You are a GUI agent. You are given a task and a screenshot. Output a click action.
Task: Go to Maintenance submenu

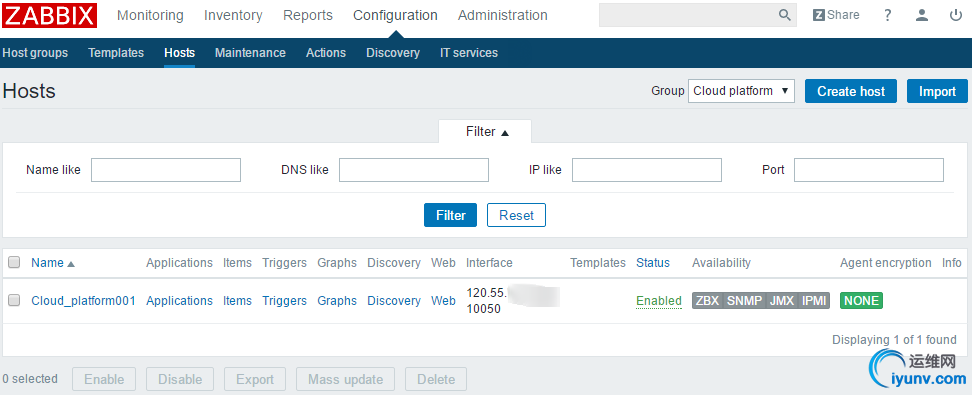[x=250, y=53]
